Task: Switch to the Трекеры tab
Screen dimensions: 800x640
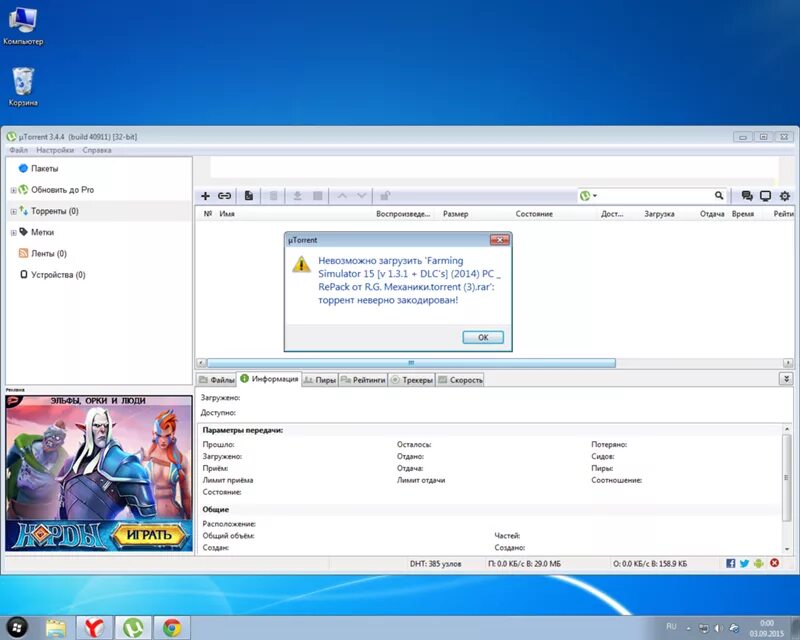Action: 412,380
